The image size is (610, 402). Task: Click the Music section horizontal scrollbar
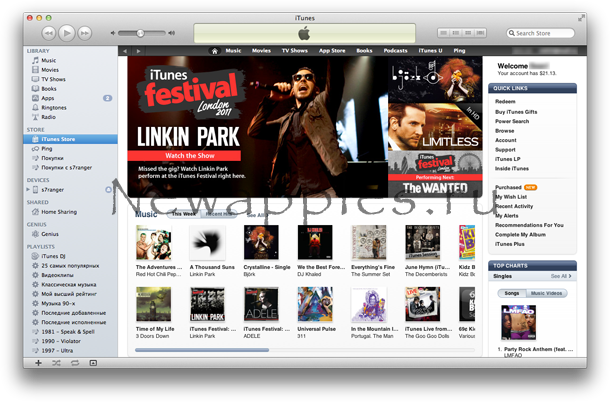point(202,350)
